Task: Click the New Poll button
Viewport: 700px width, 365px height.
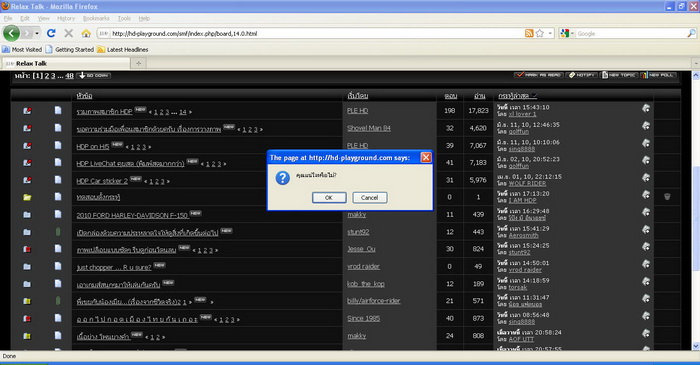Action: (658, 75)
